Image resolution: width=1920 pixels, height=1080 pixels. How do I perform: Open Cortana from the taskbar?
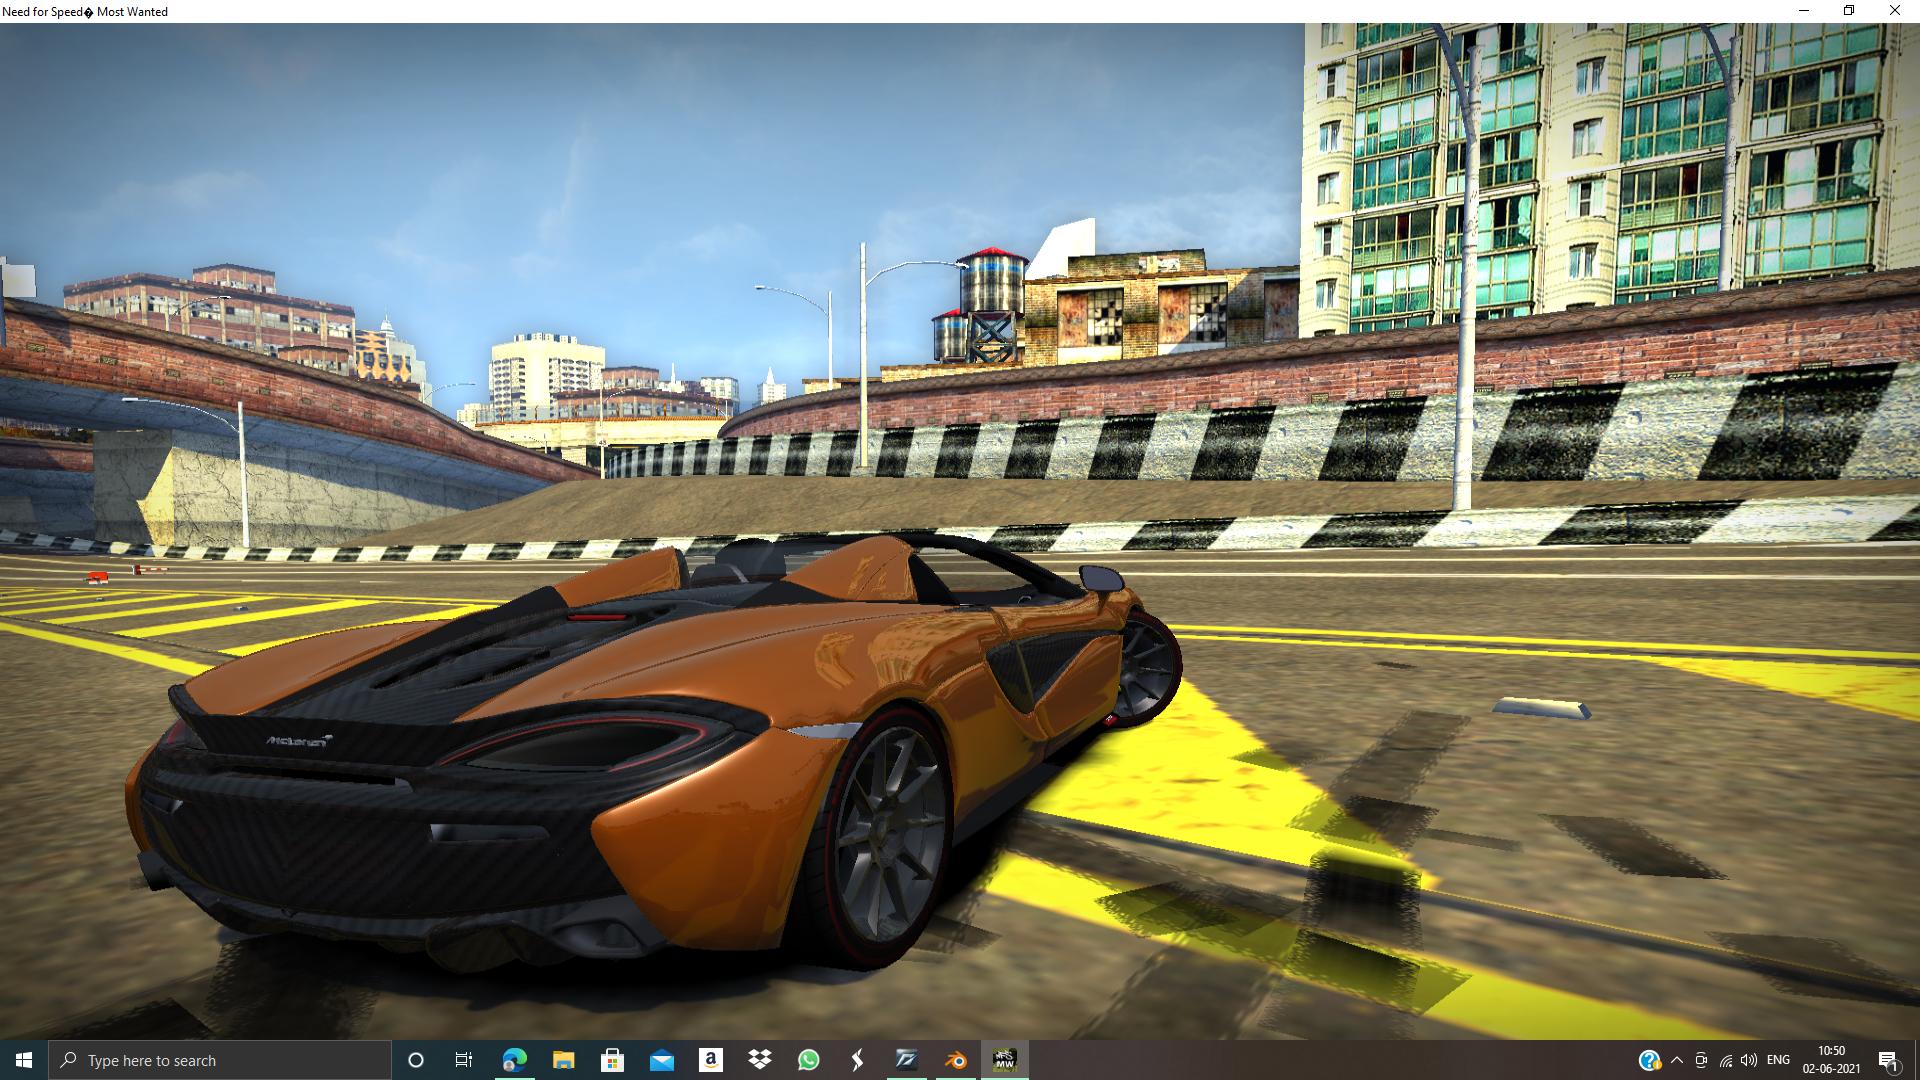416,1060
